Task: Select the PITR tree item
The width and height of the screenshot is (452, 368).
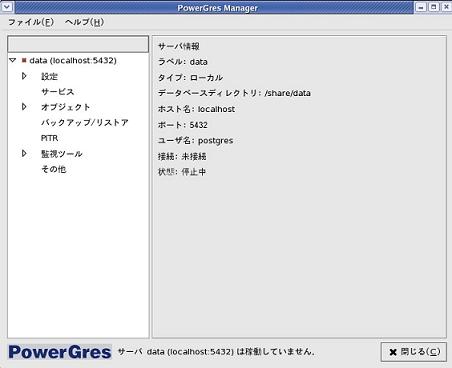Action: (49, 138)
